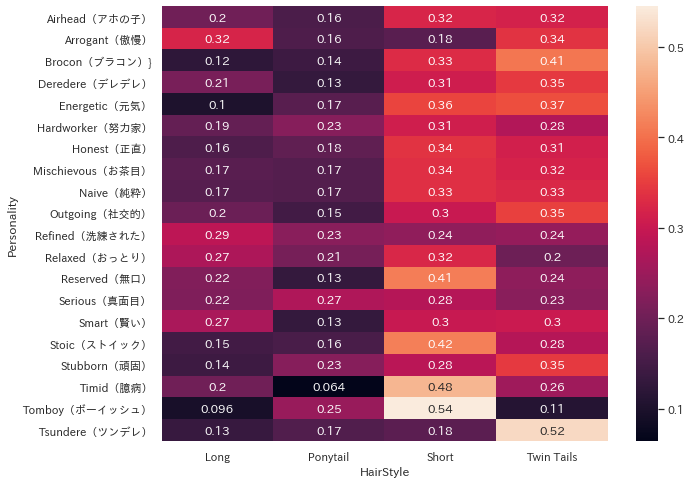Click the HairStyle axis title
Image resolution: width=691 pixels, height=484 pixels.
(x=383, y=472)
